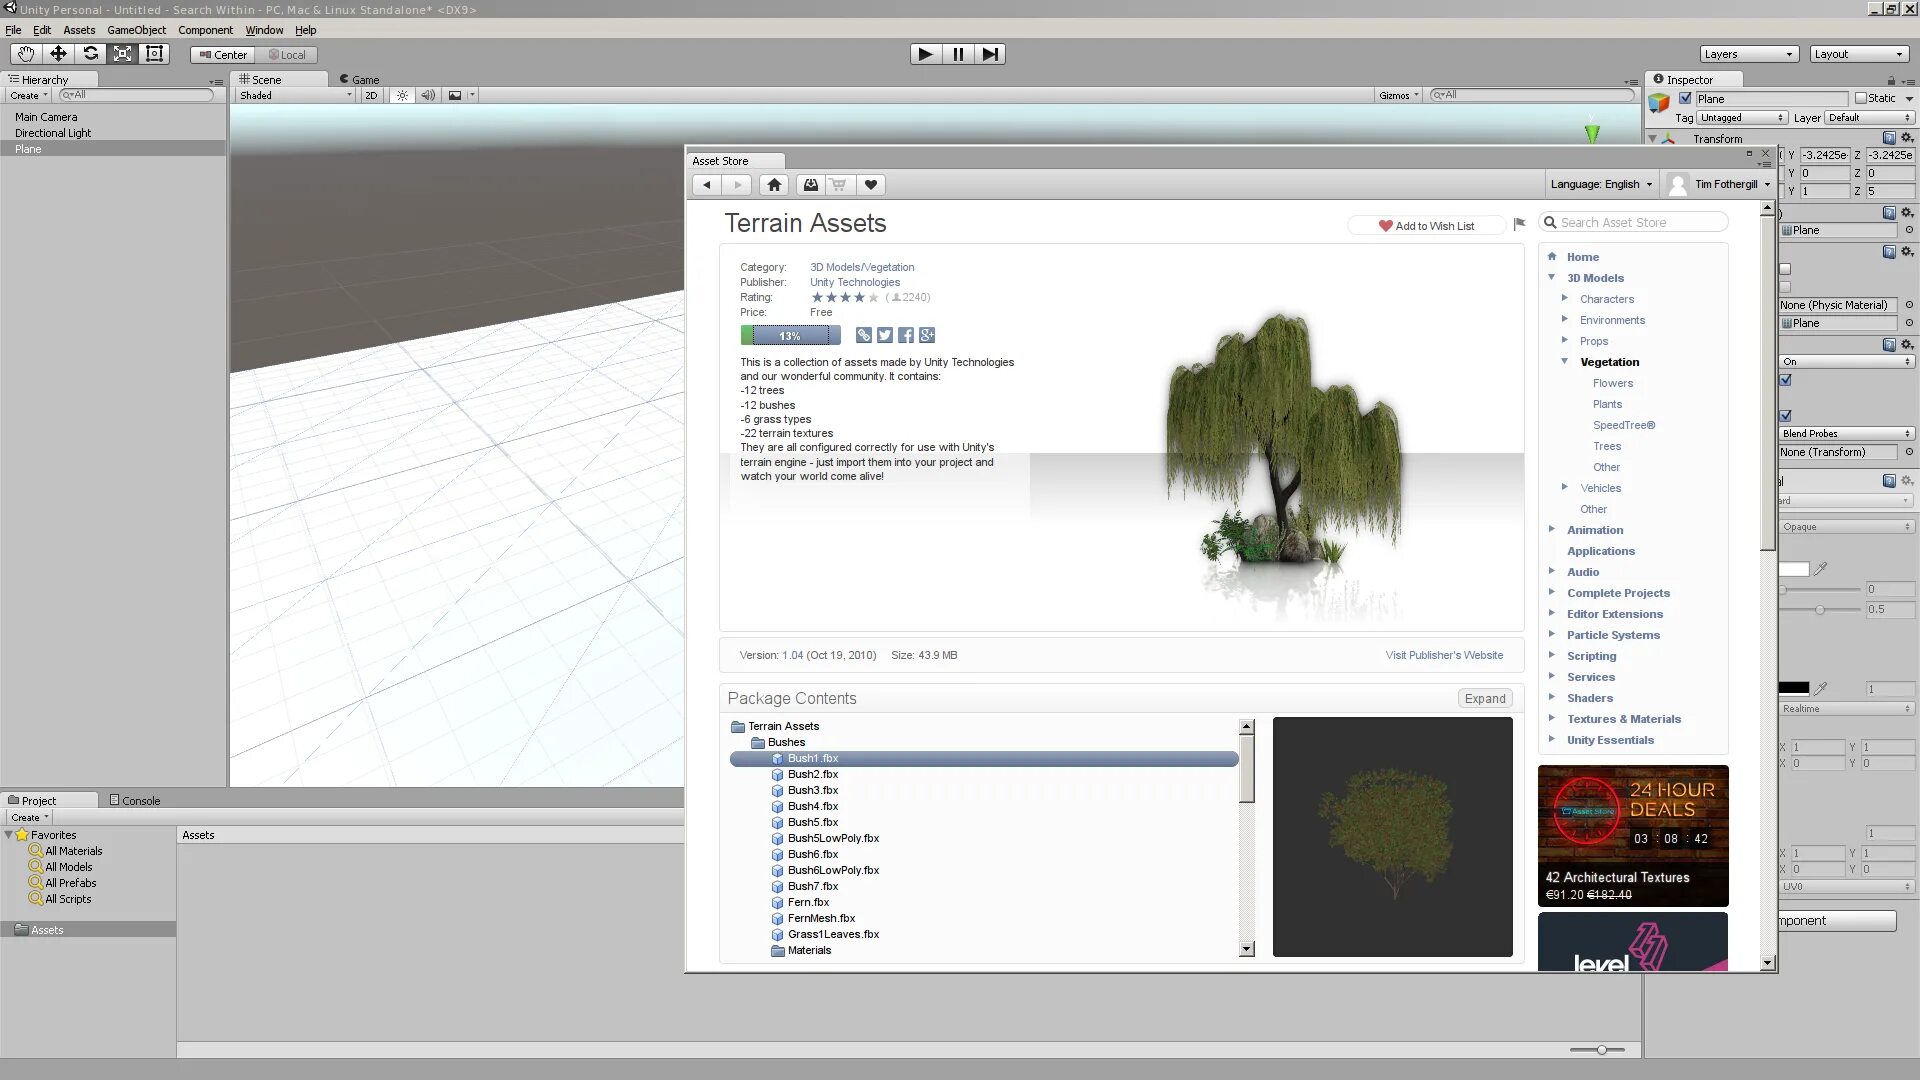
Task: Open Transform component gear settings
Action: tap(1907, 138)
